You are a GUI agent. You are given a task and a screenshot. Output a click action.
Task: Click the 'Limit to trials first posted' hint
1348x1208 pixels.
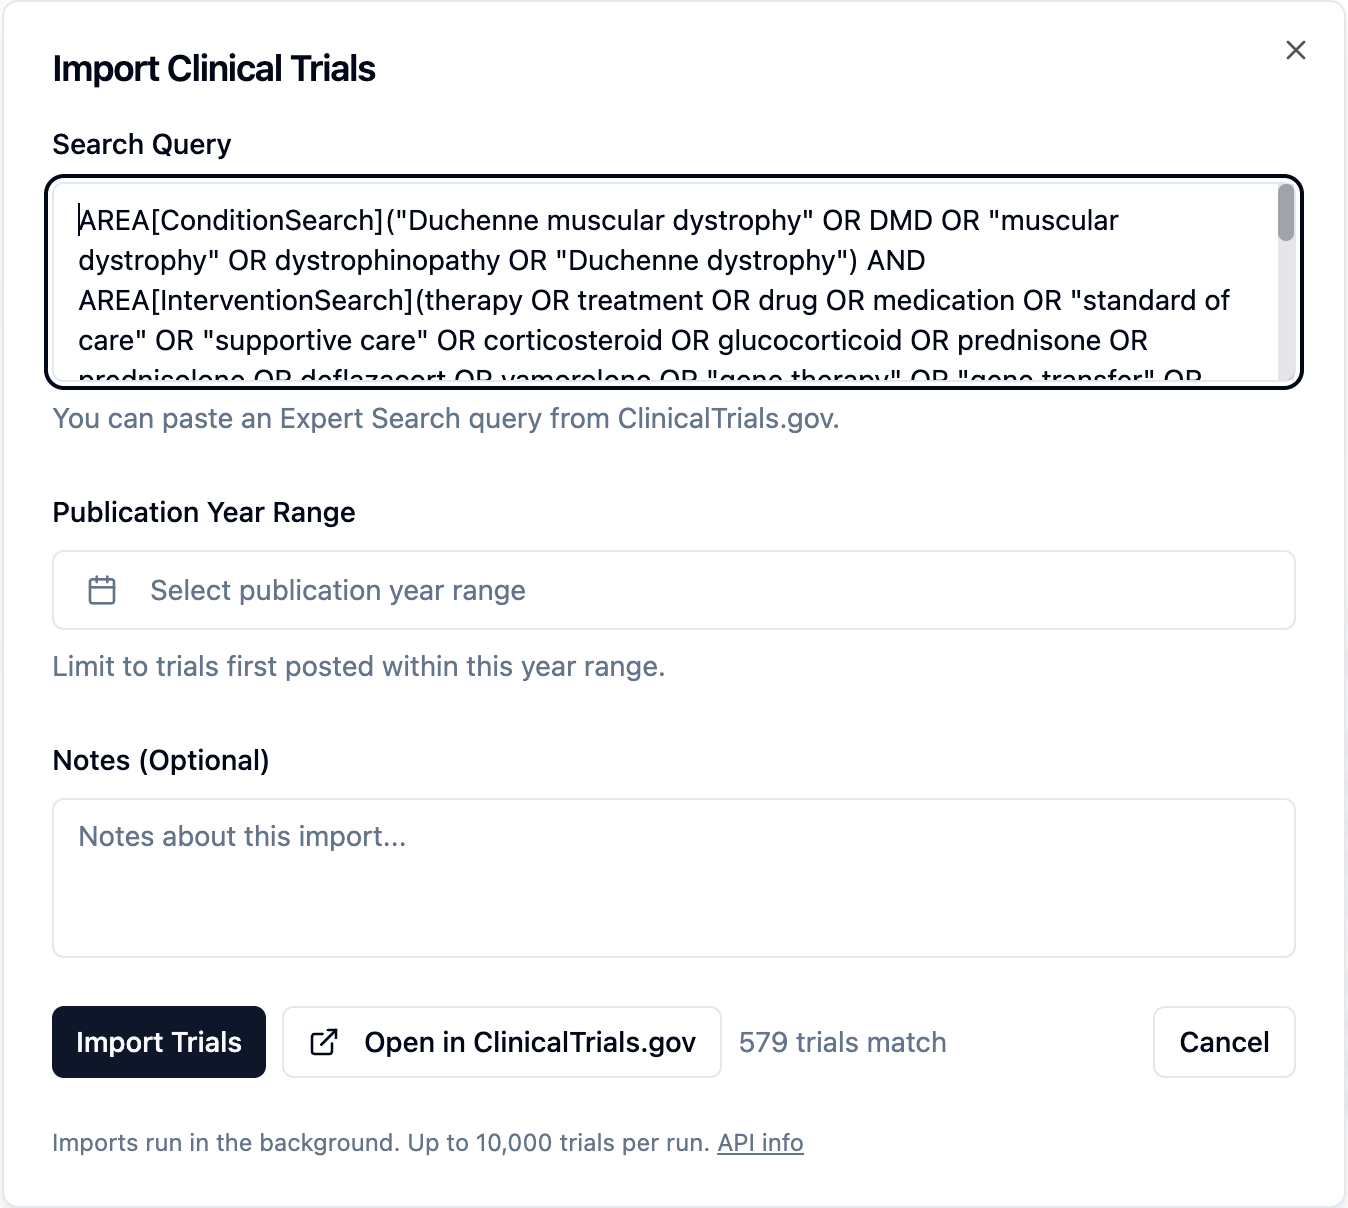pos(358,666)
